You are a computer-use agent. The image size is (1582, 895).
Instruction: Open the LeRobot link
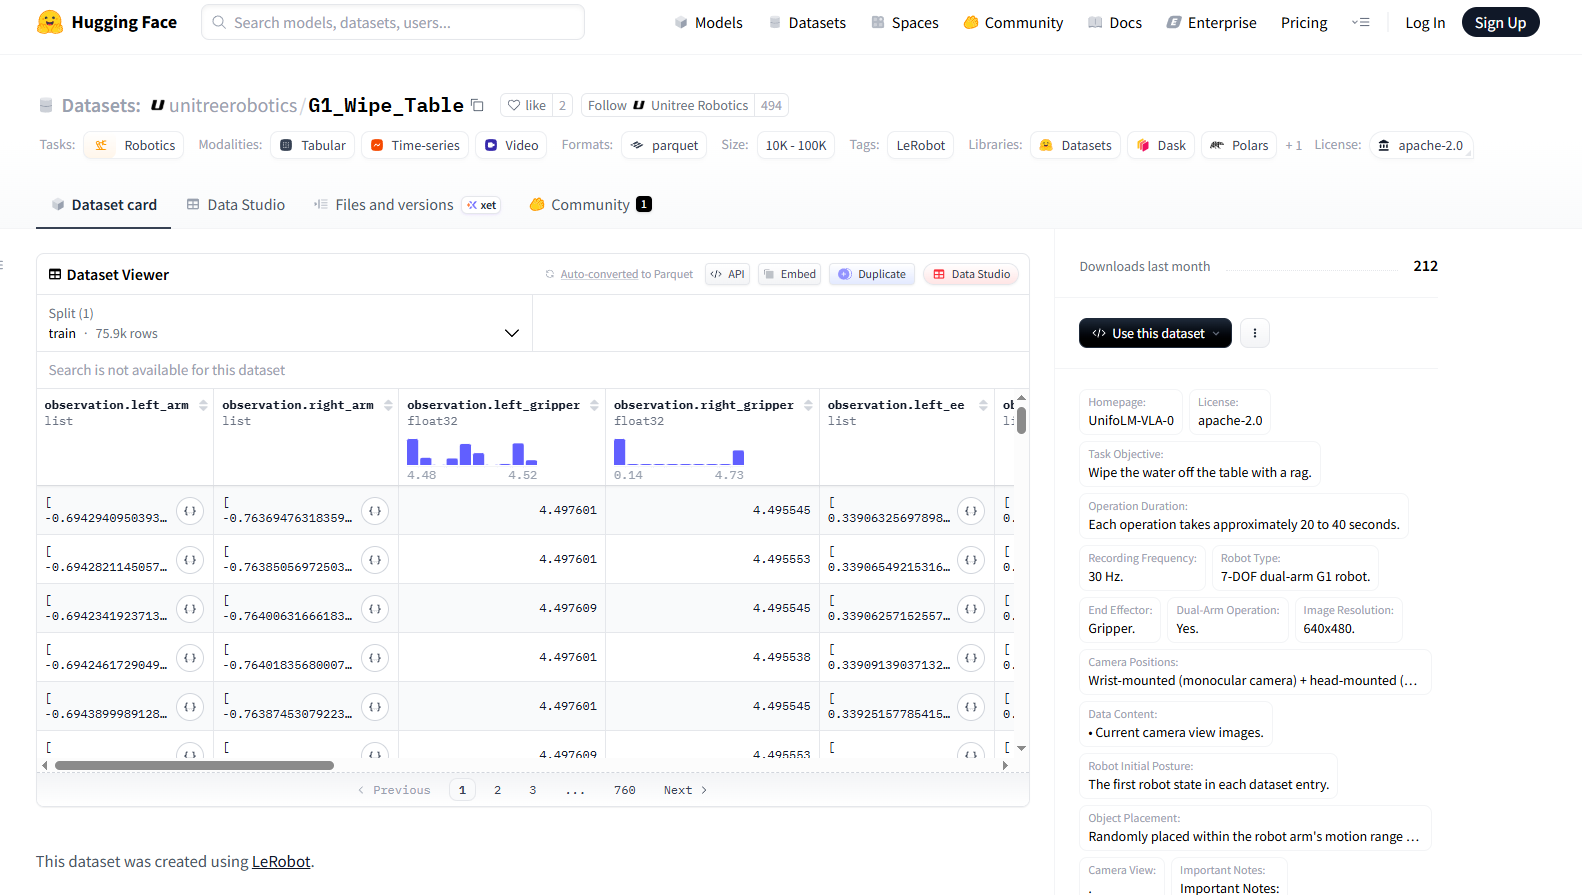[x=281, y=861]
